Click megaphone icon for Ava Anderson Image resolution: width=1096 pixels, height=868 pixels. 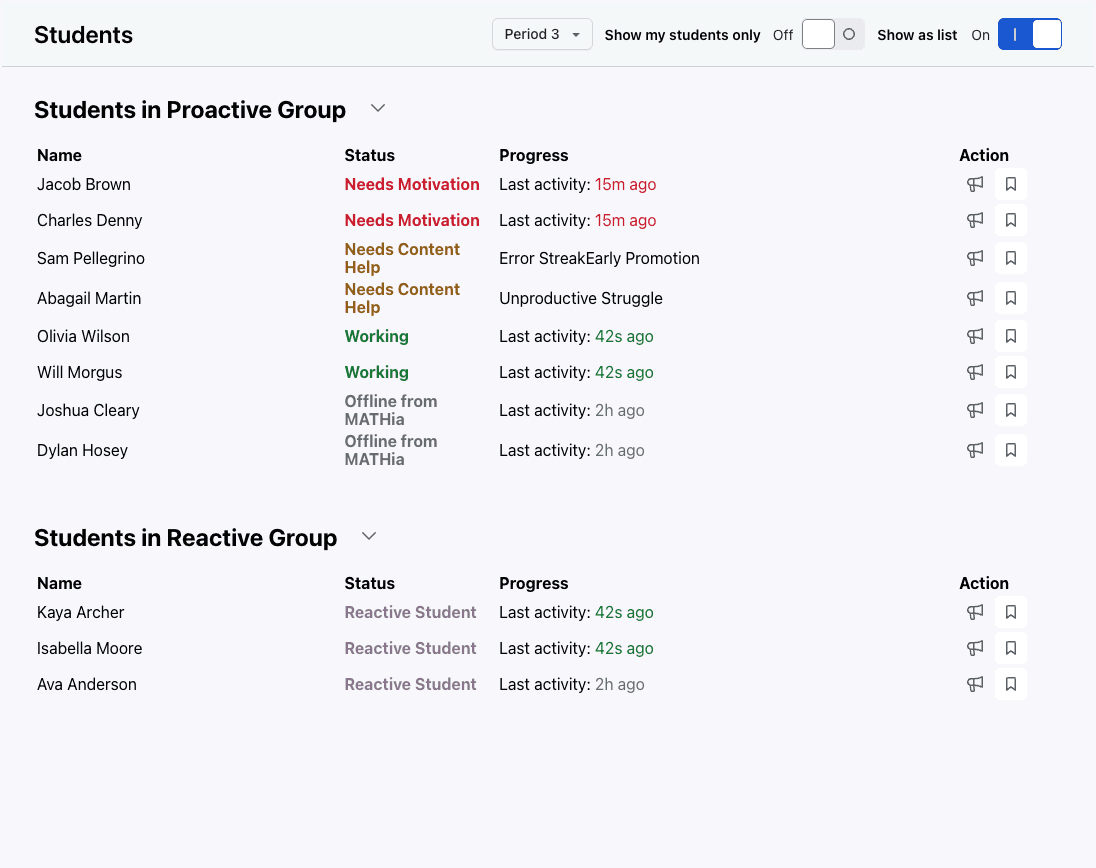(x=975, y=684)
